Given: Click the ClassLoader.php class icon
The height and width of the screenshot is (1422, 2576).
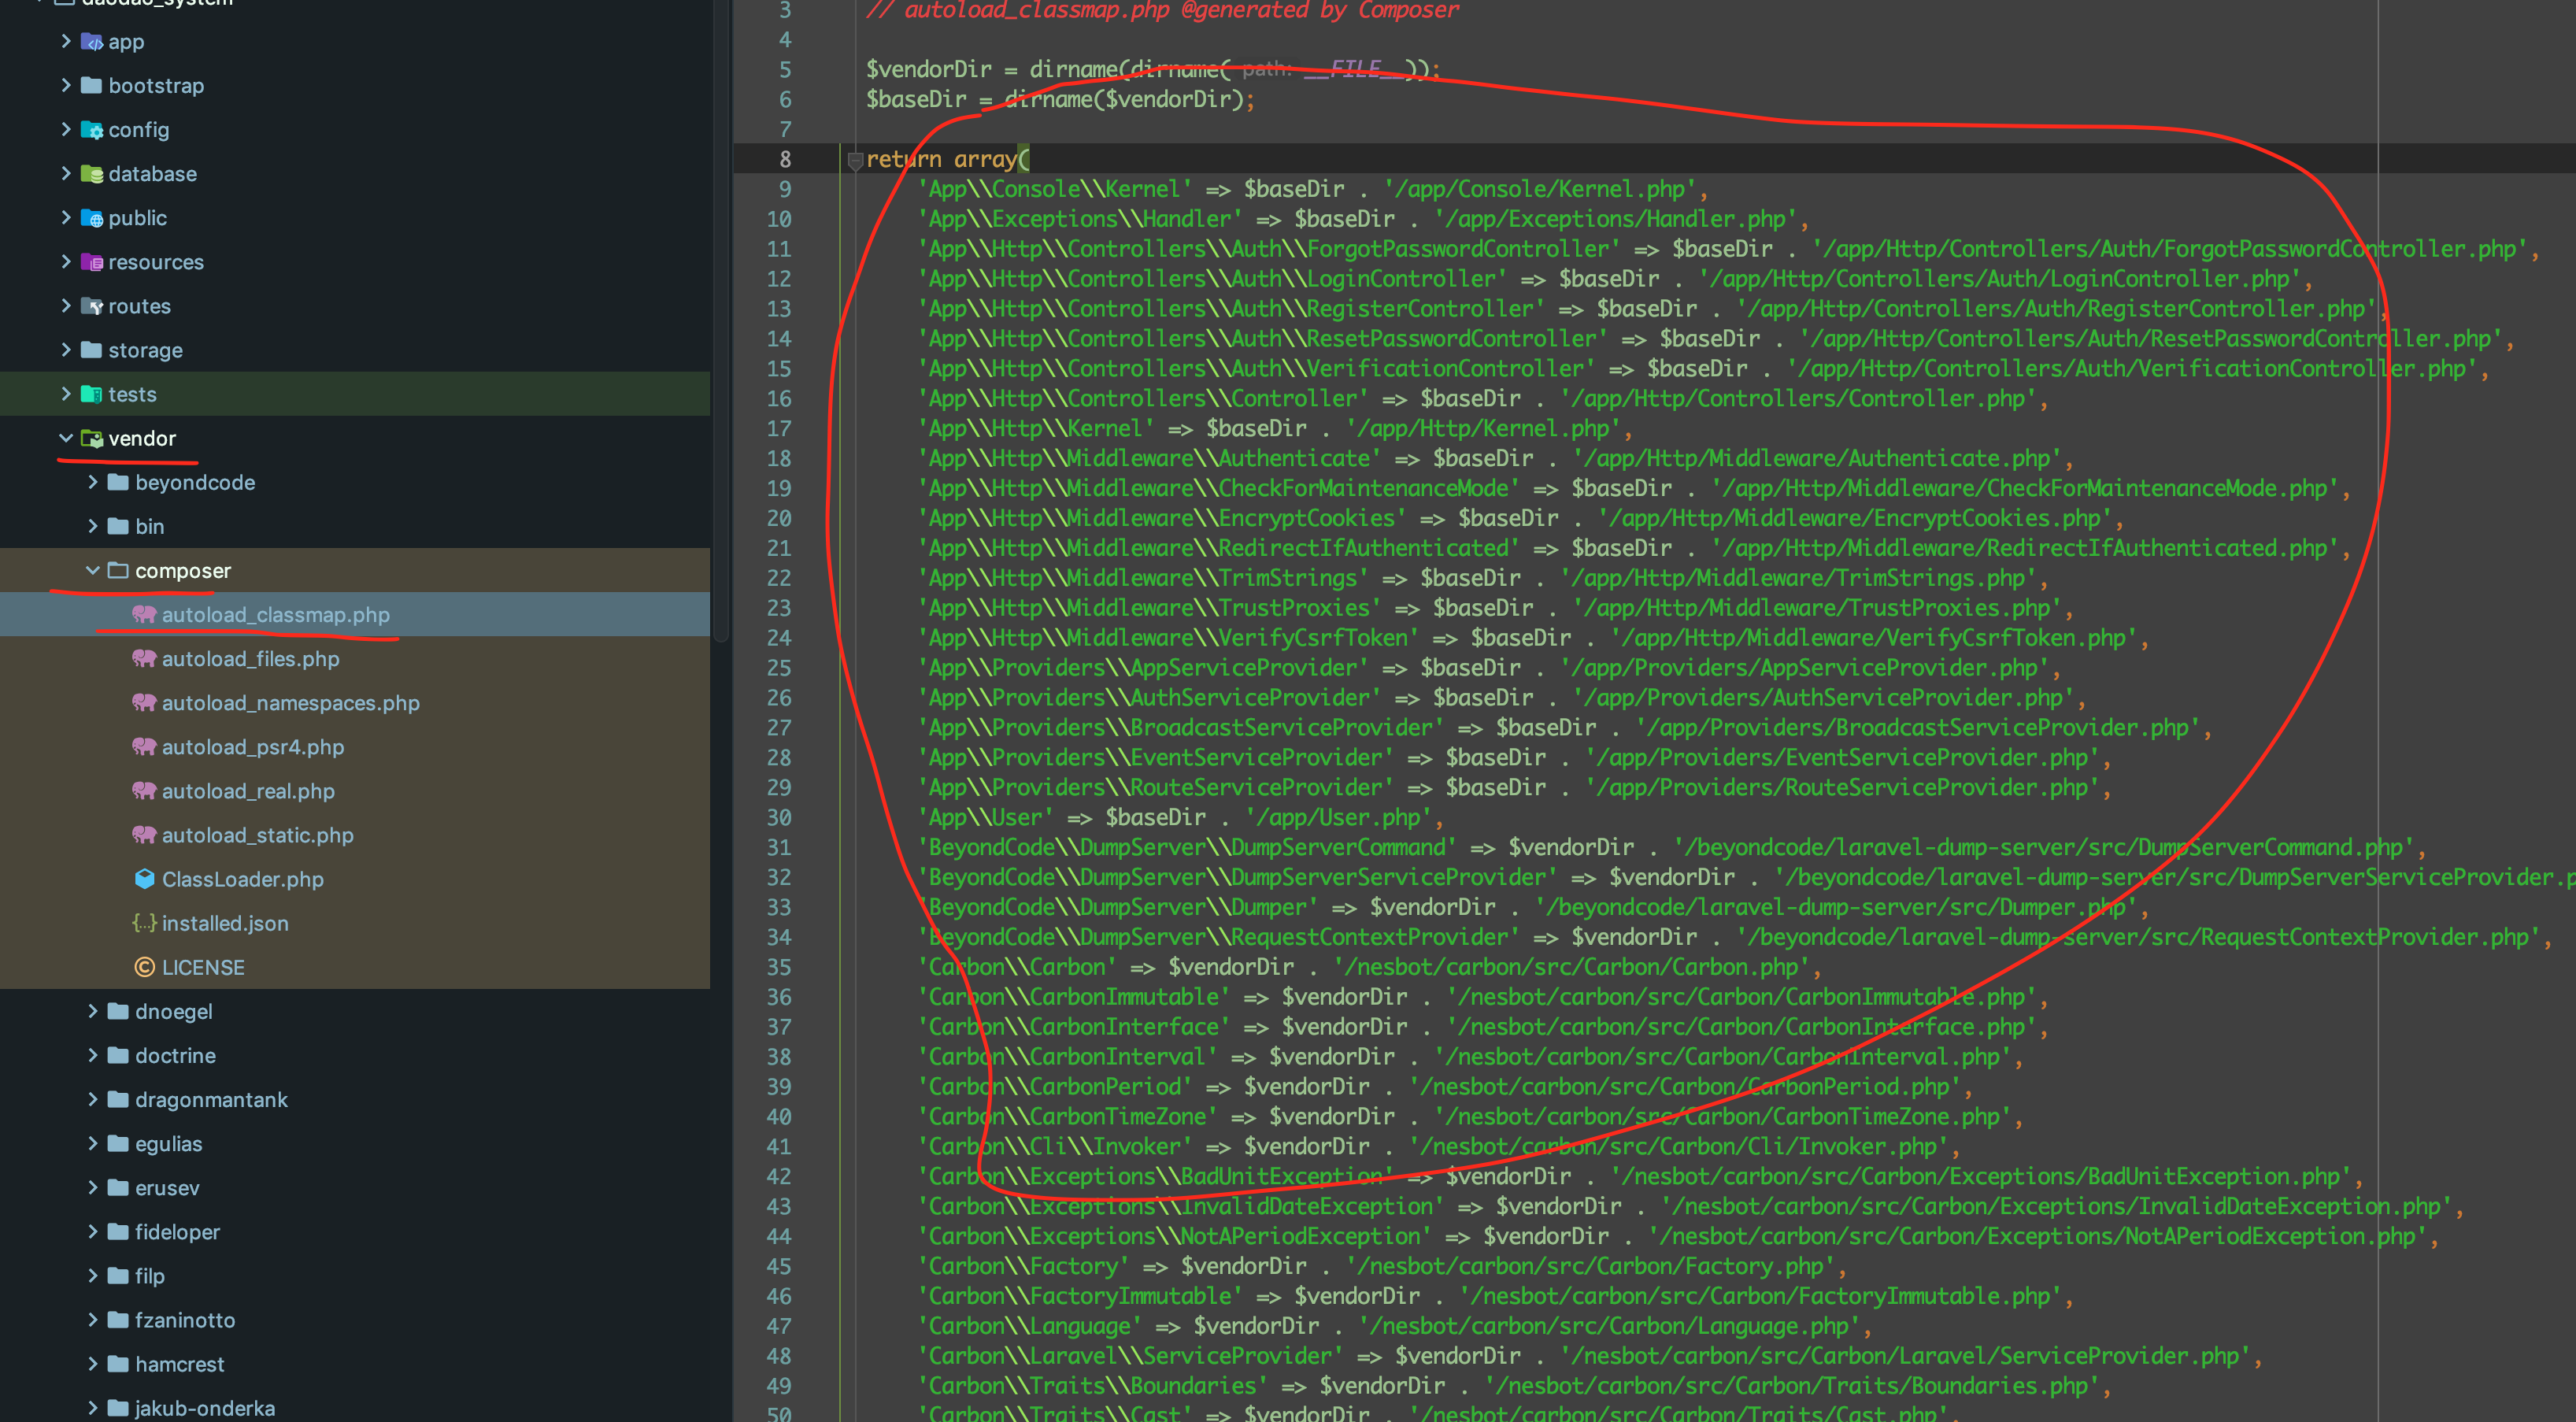Looking at the screenshot, I should (144, 878).
